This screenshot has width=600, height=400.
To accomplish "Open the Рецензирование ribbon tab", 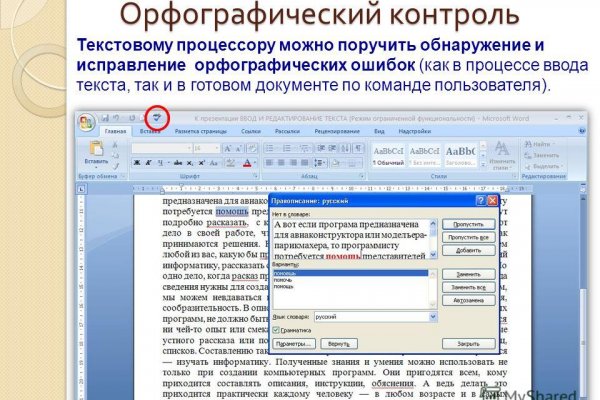I will [336, 131].
